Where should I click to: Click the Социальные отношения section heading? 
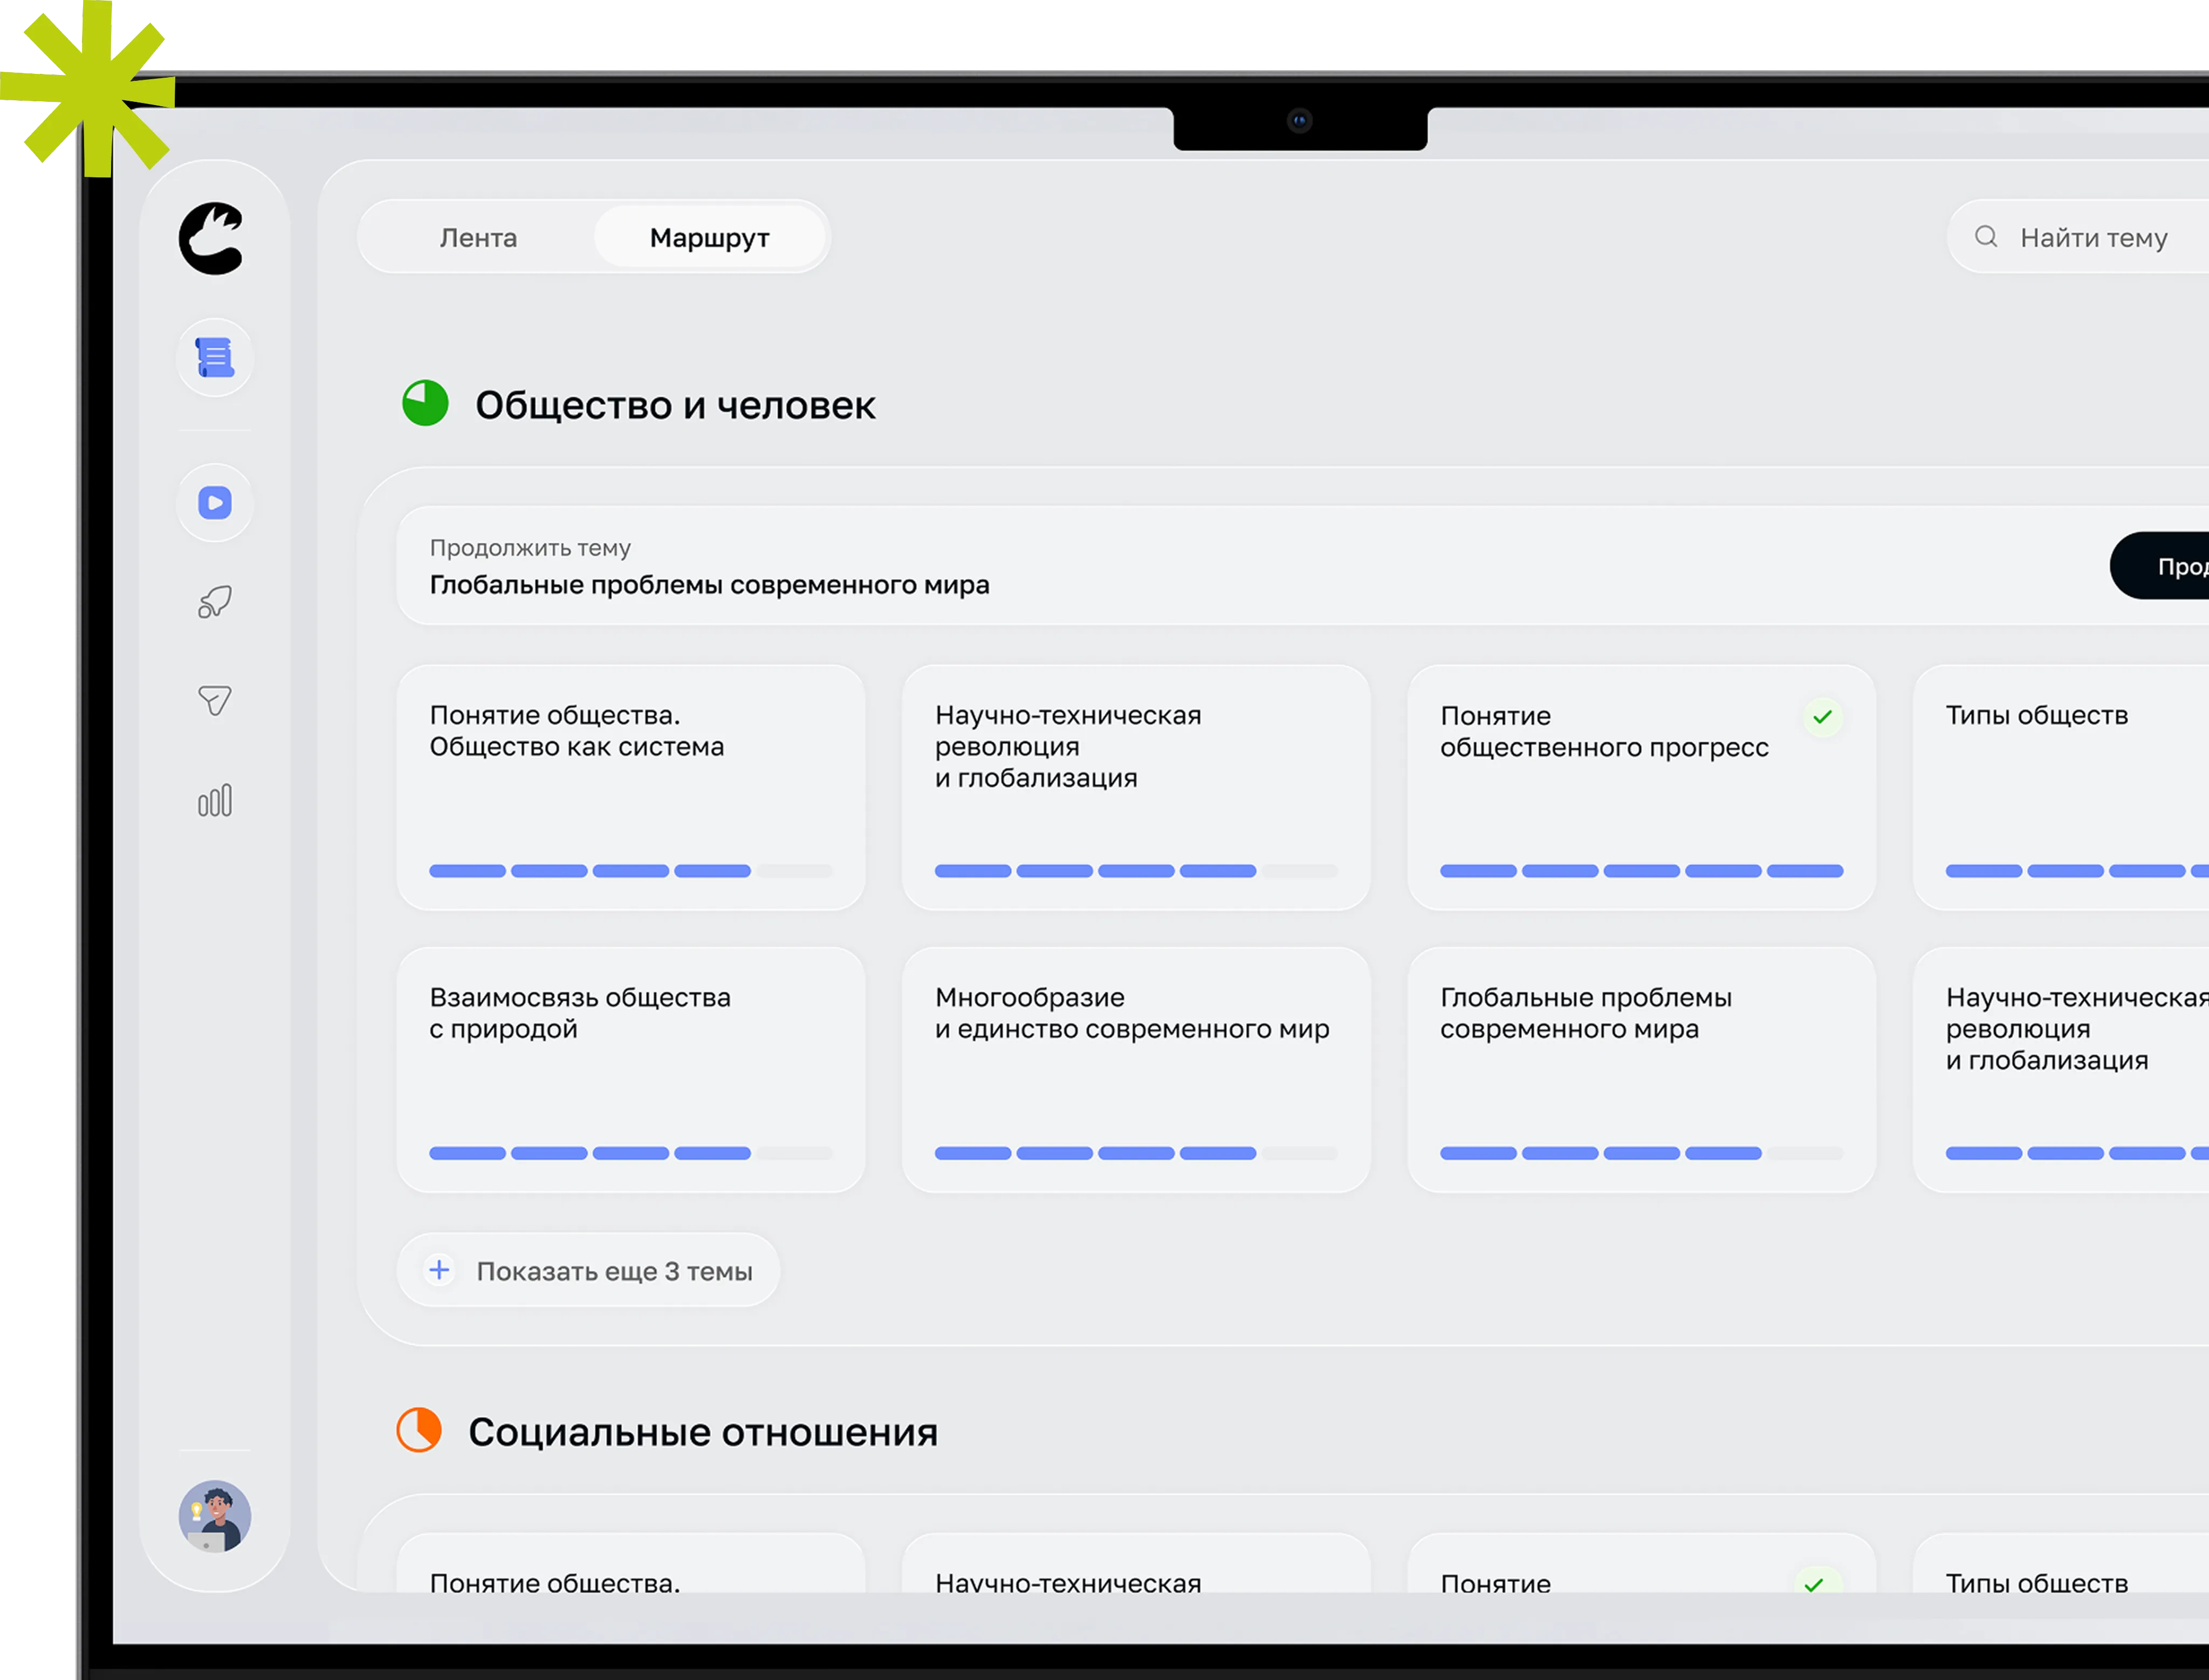tap(703, 1432)
